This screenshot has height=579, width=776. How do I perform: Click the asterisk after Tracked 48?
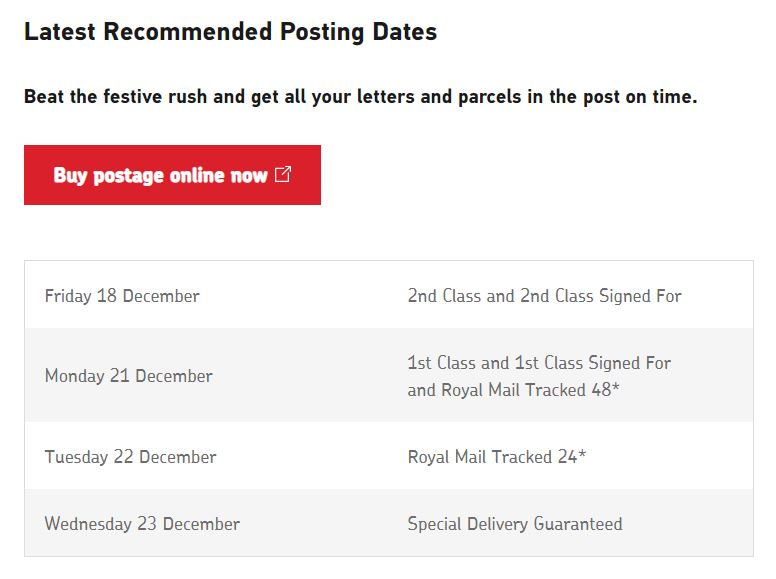point(616,388)
